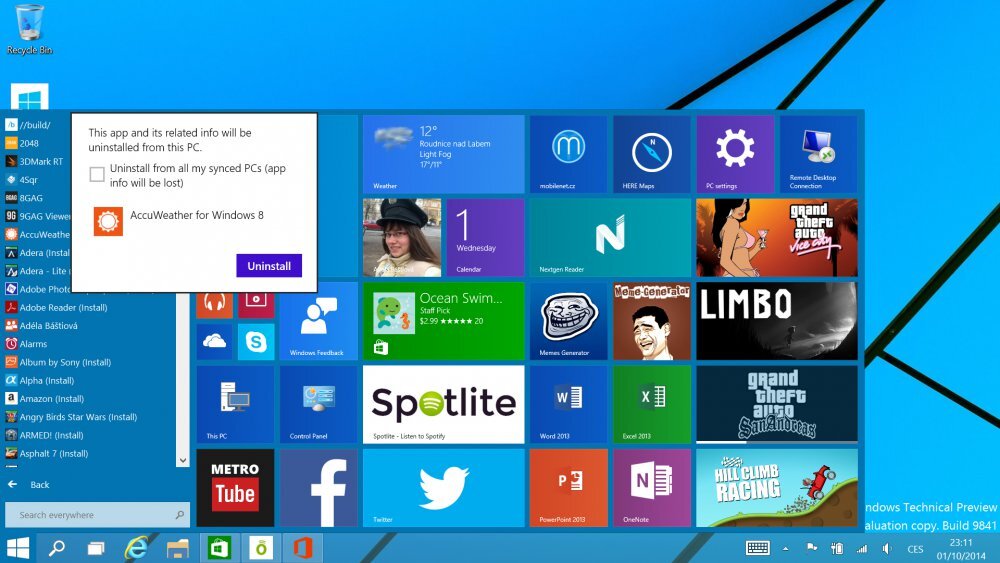Select Amazon (Install) entry
Image resolution: width=1000 pixels, height=563 pixels.
pyautogui.click(x=45, y=398)
